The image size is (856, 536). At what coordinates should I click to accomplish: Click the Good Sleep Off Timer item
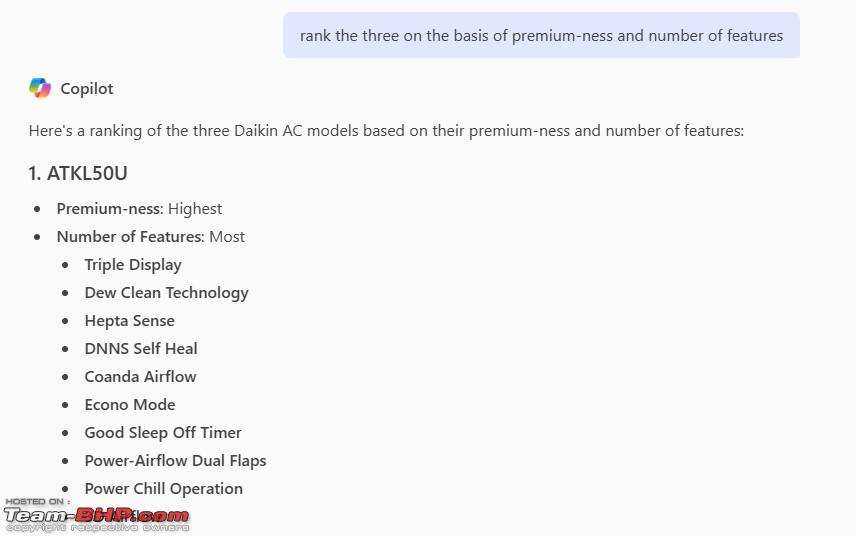163,433
